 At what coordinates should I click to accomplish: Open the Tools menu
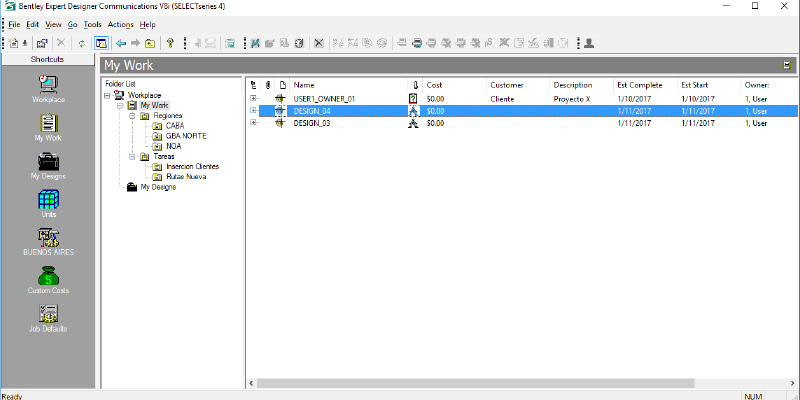click(93, 24)
